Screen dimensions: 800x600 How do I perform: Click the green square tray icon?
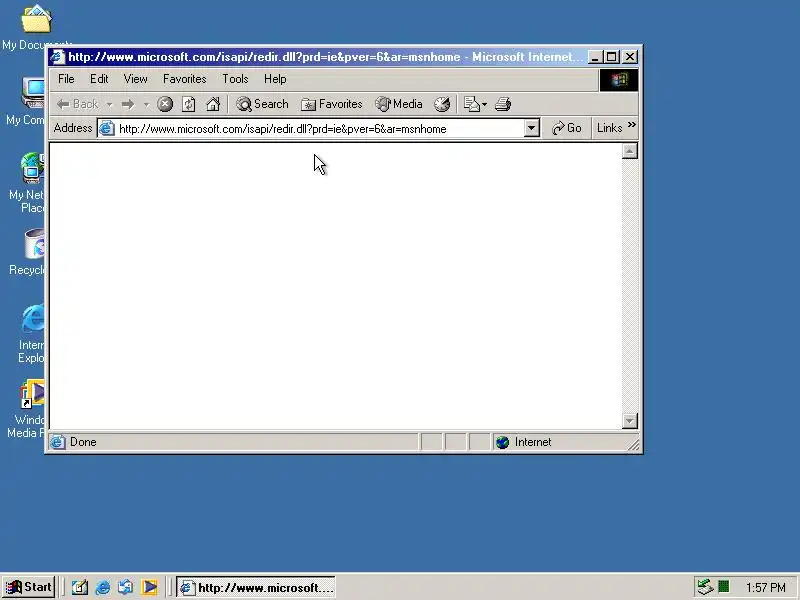723,586
